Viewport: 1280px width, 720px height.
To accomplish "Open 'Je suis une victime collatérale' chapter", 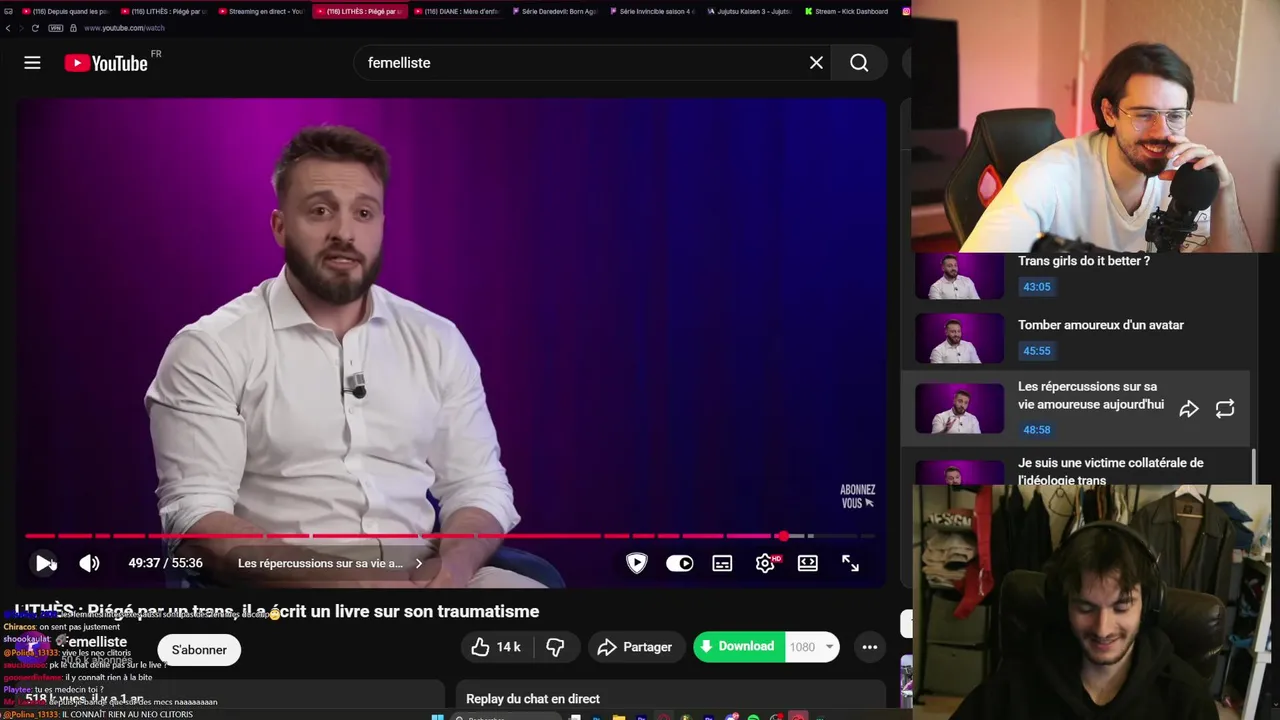I will [x=1111, y=472].
